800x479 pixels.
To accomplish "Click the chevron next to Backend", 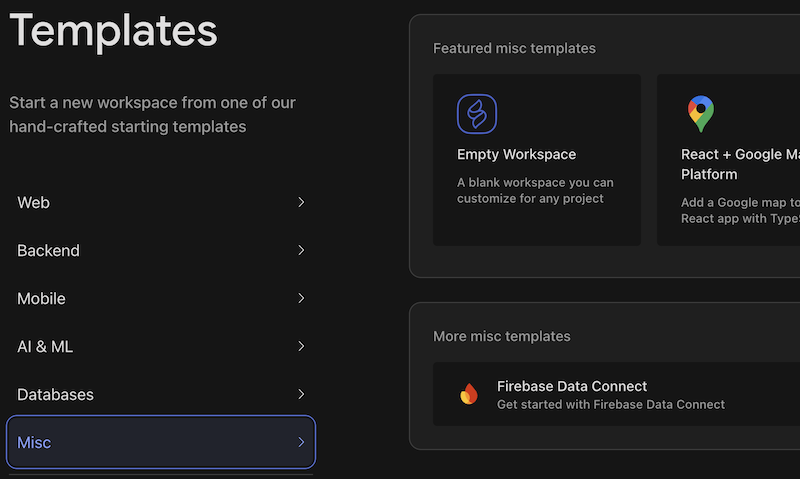I will coord(301,250).
